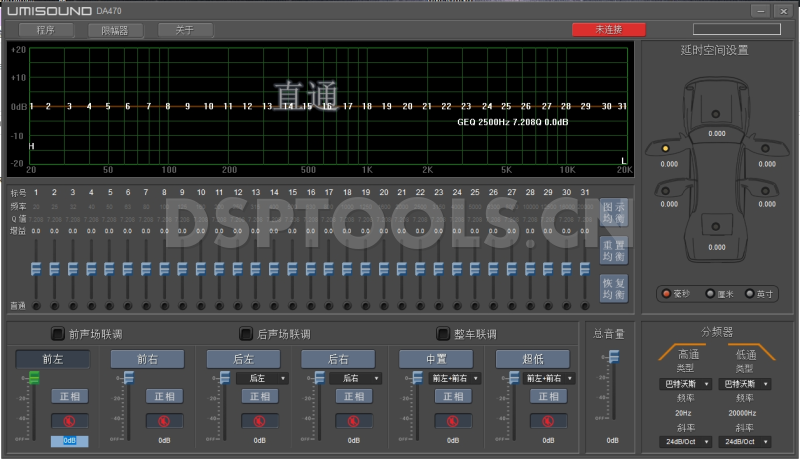Click the highlighted 0dB field under 前左

(69, 441)
